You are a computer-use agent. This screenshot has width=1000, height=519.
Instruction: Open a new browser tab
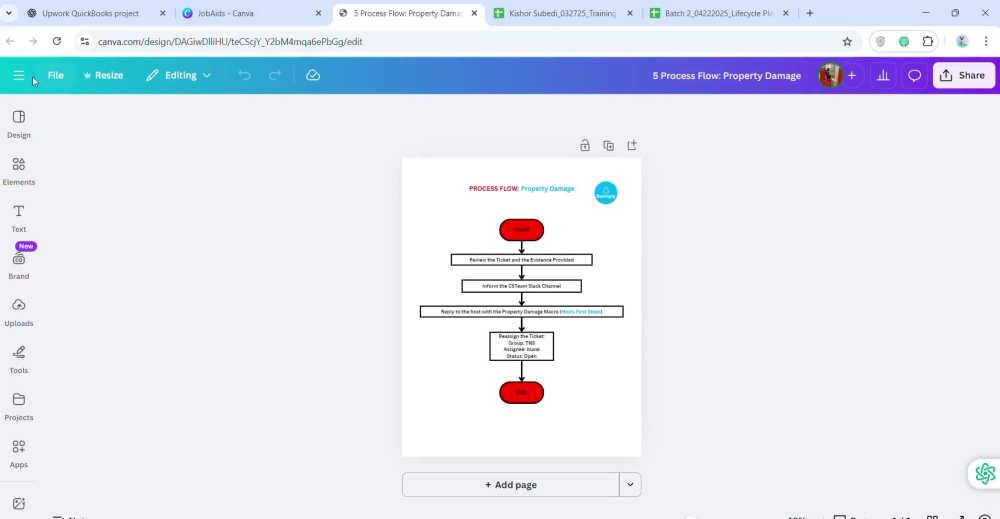click(x=810, y=13)
